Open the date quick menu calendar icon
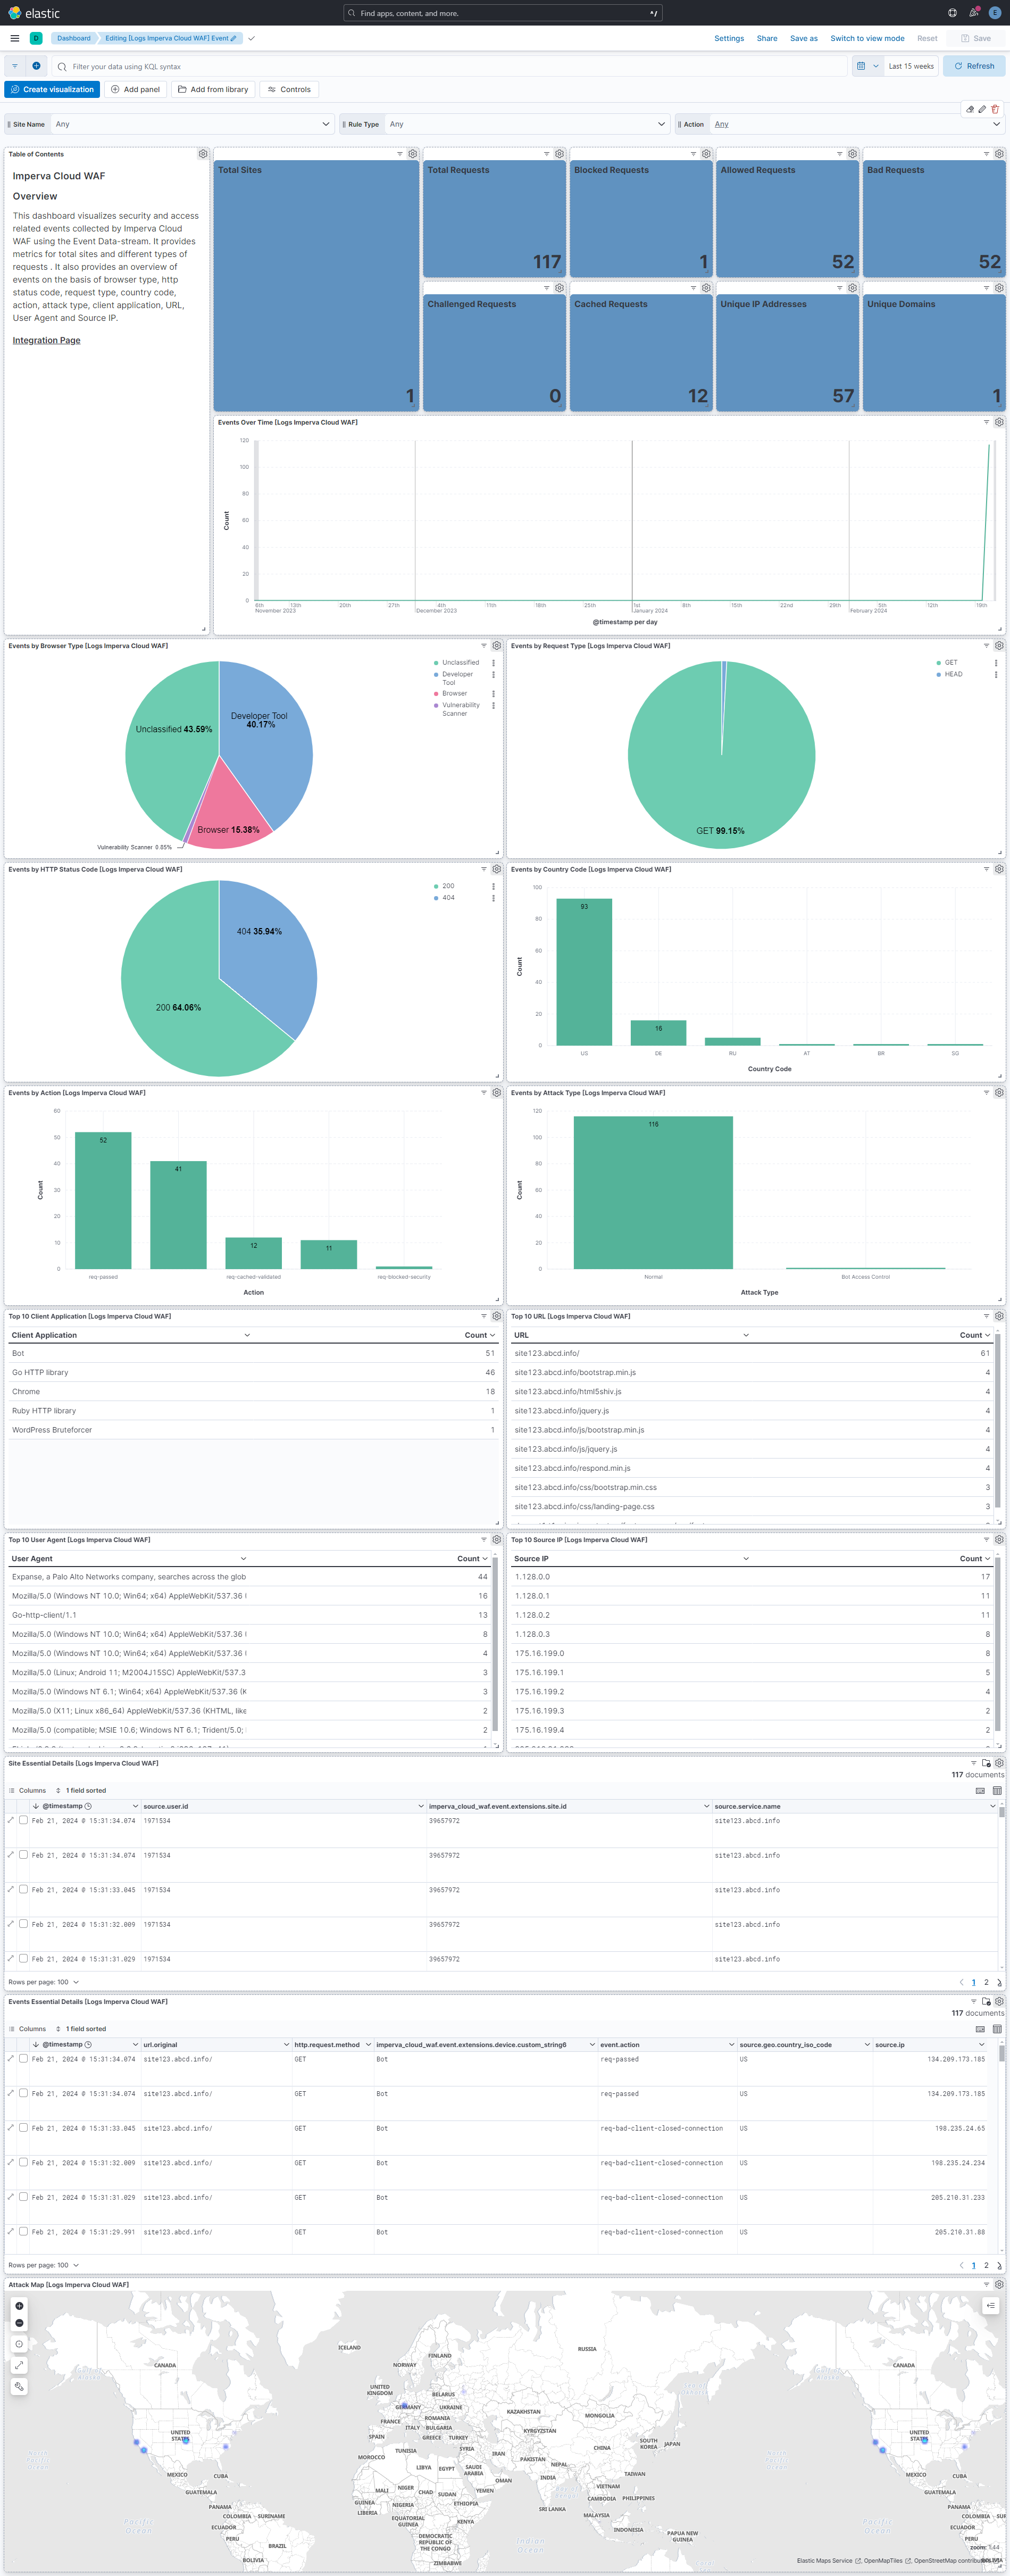1010x2576 pixels. (x=866, y=66)
